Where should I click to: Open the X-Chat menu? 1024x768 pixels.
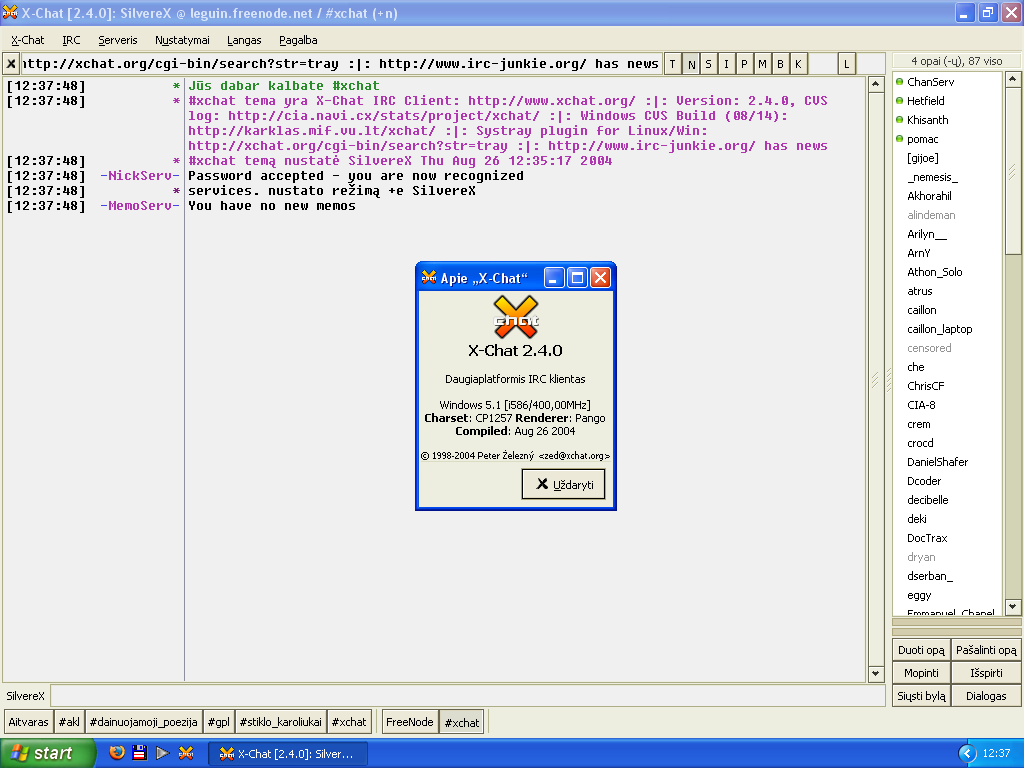pos(27,40)
